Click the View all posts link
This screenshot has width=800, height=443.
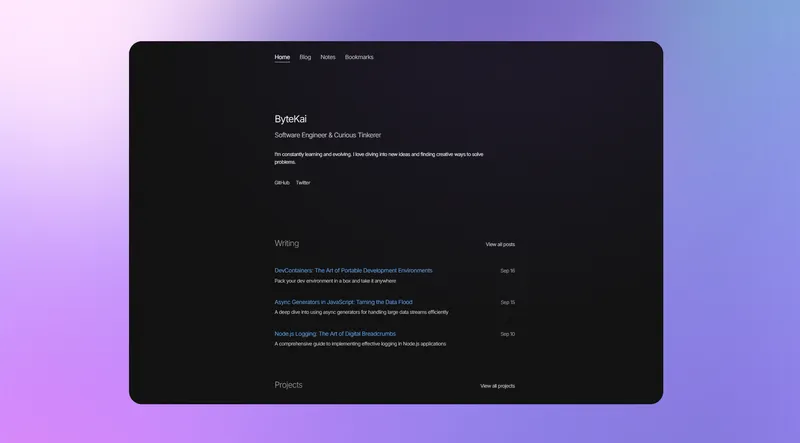(500, 244)
